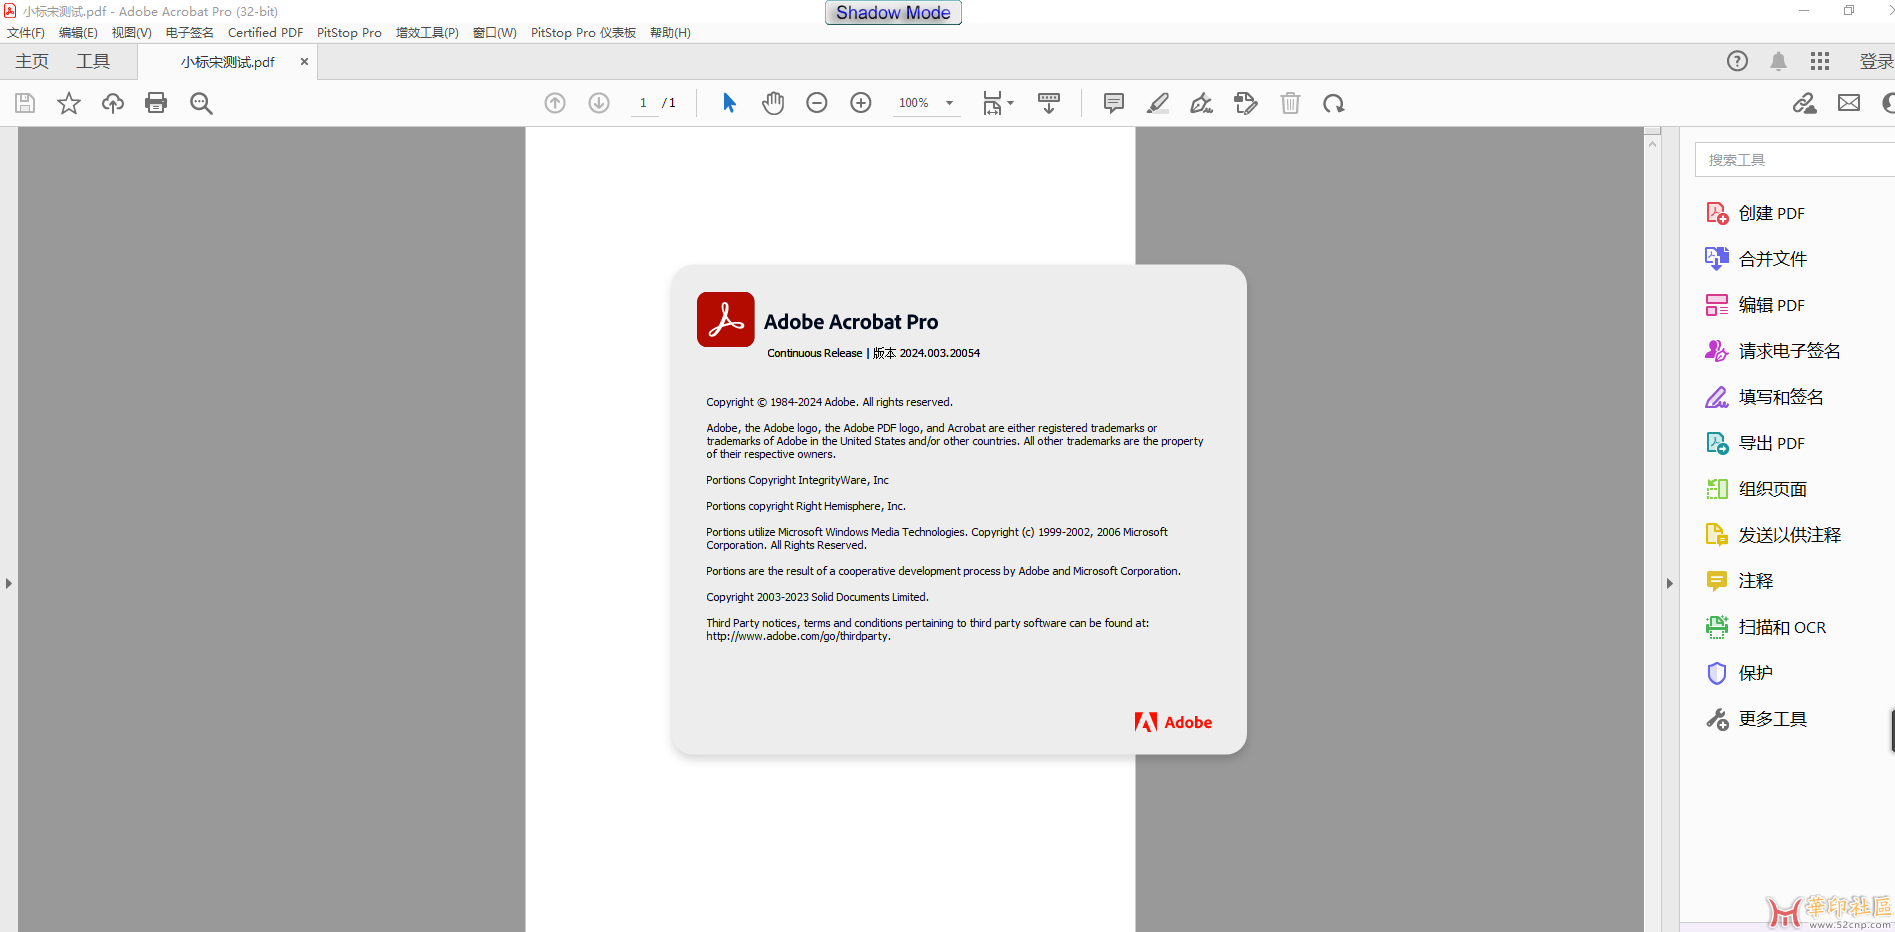Open the PitStop Pro menu
1895x932 pixels.
click(x=349, y=33)
